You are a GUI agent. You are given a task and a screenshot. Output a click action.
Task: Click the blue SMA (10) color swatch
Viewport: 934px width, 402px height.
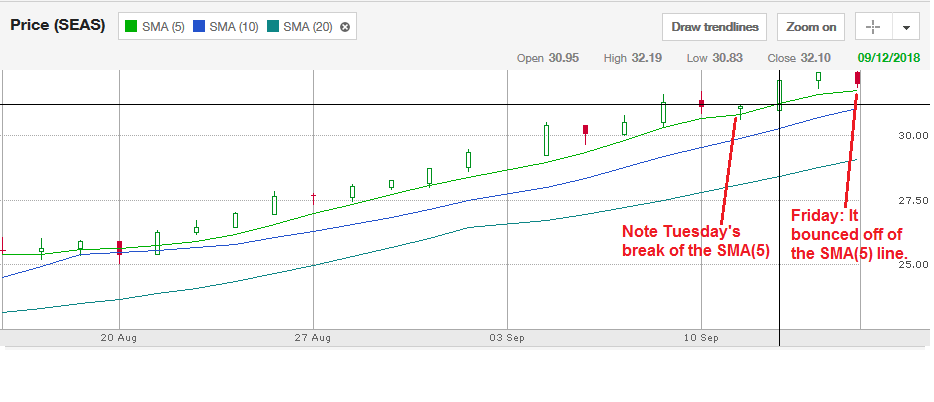tap(199, 27)
